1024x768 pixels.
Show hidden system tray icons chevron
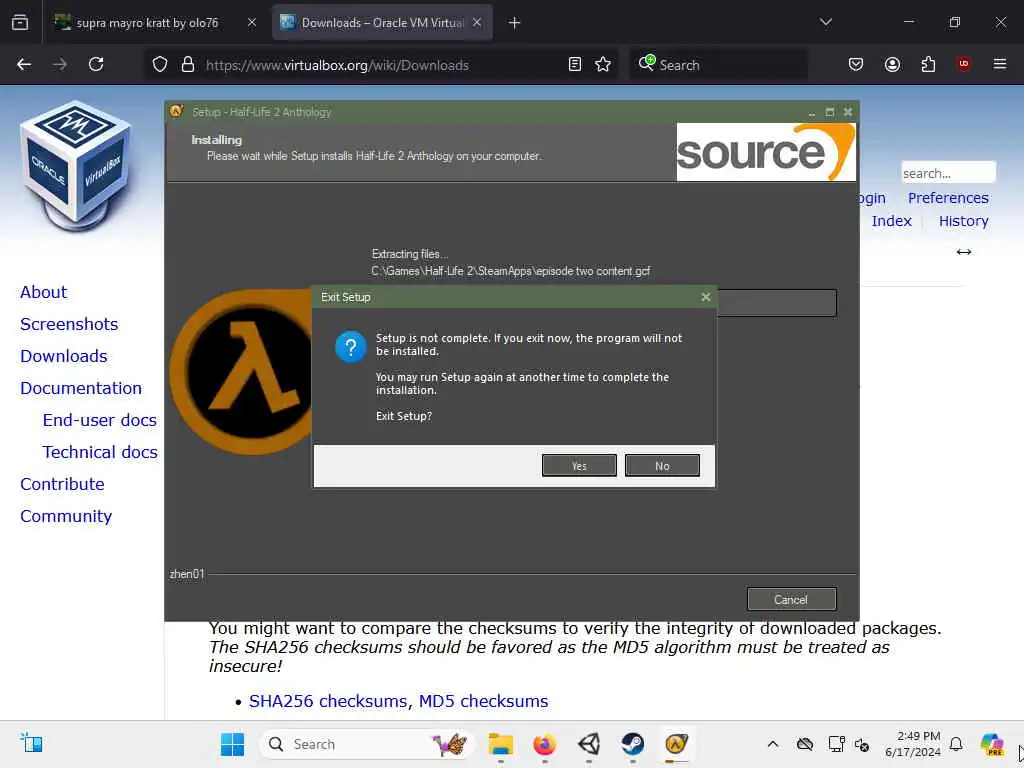773,744
